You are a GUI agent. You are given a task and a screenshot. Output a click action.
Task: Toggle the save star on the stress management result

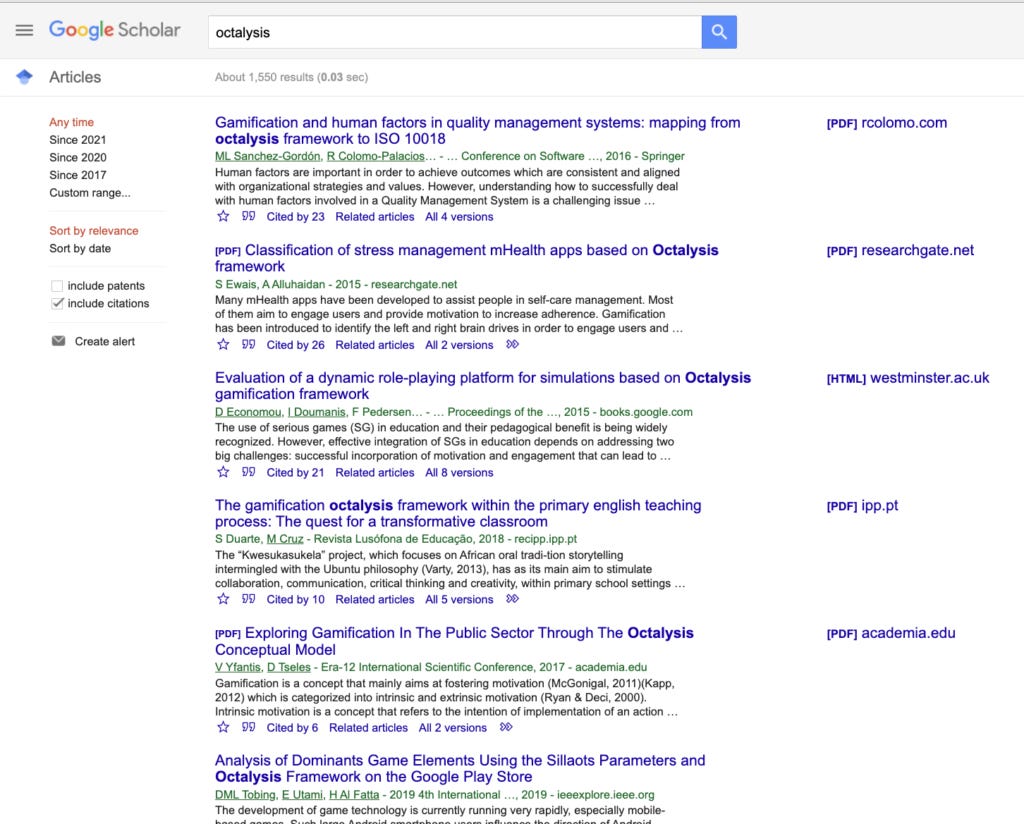[x=223, y=344]
